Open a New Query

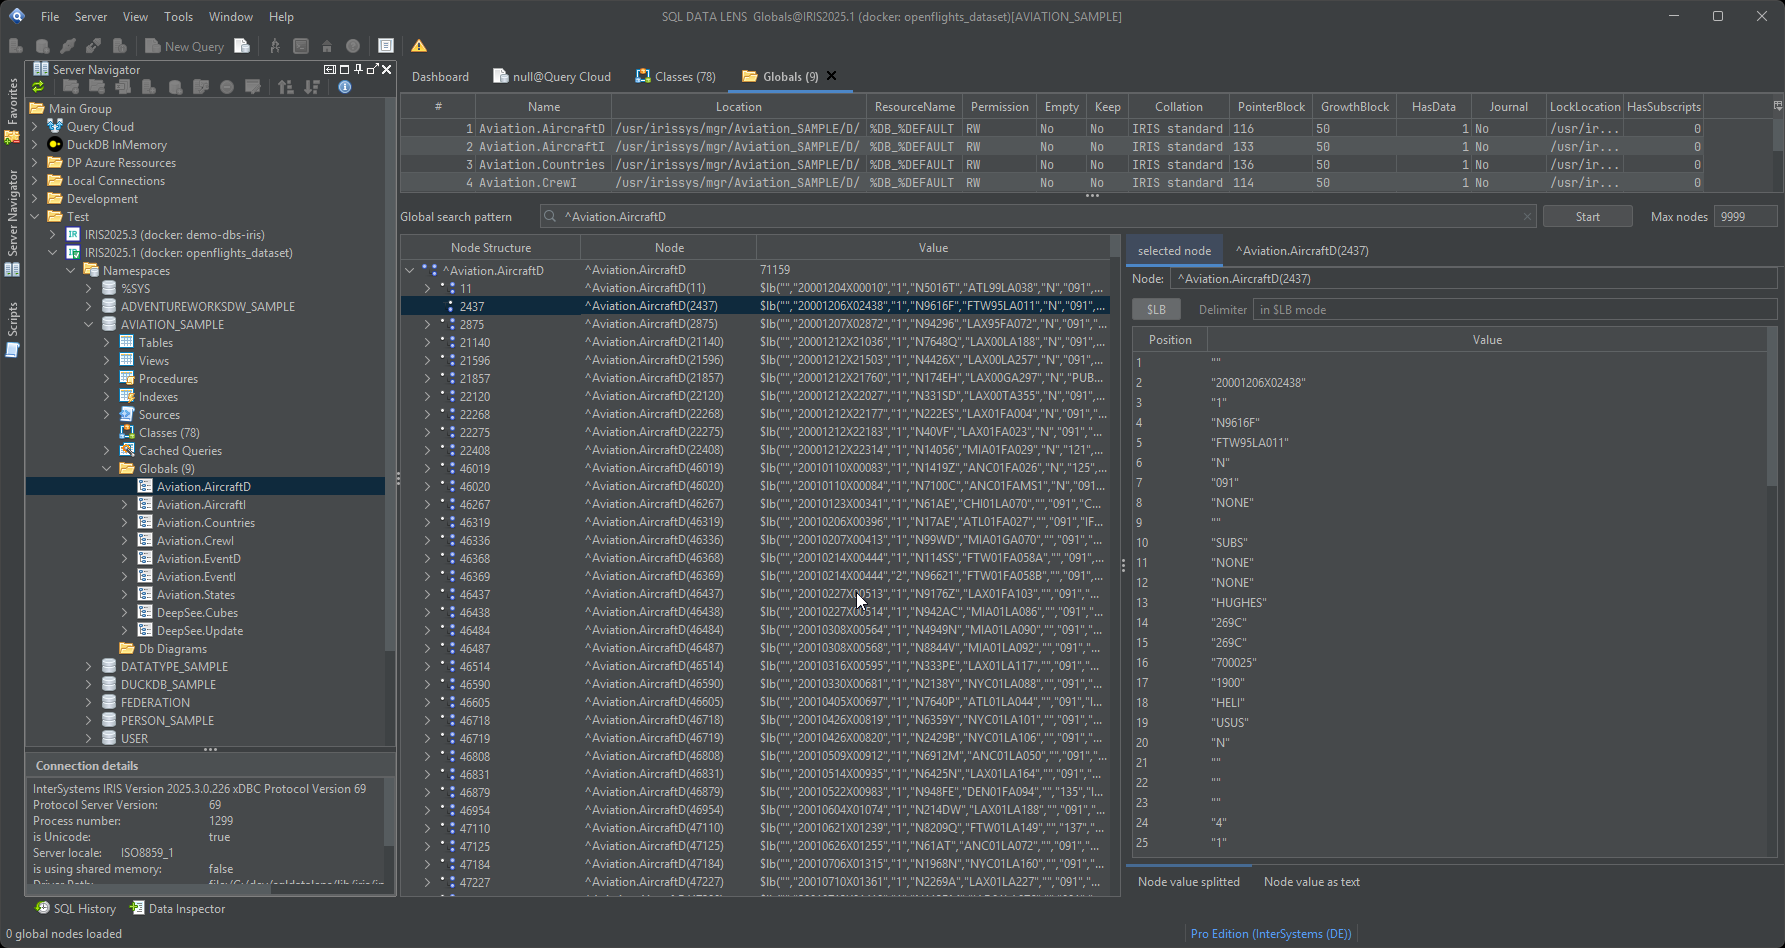(x=184, y=46)
